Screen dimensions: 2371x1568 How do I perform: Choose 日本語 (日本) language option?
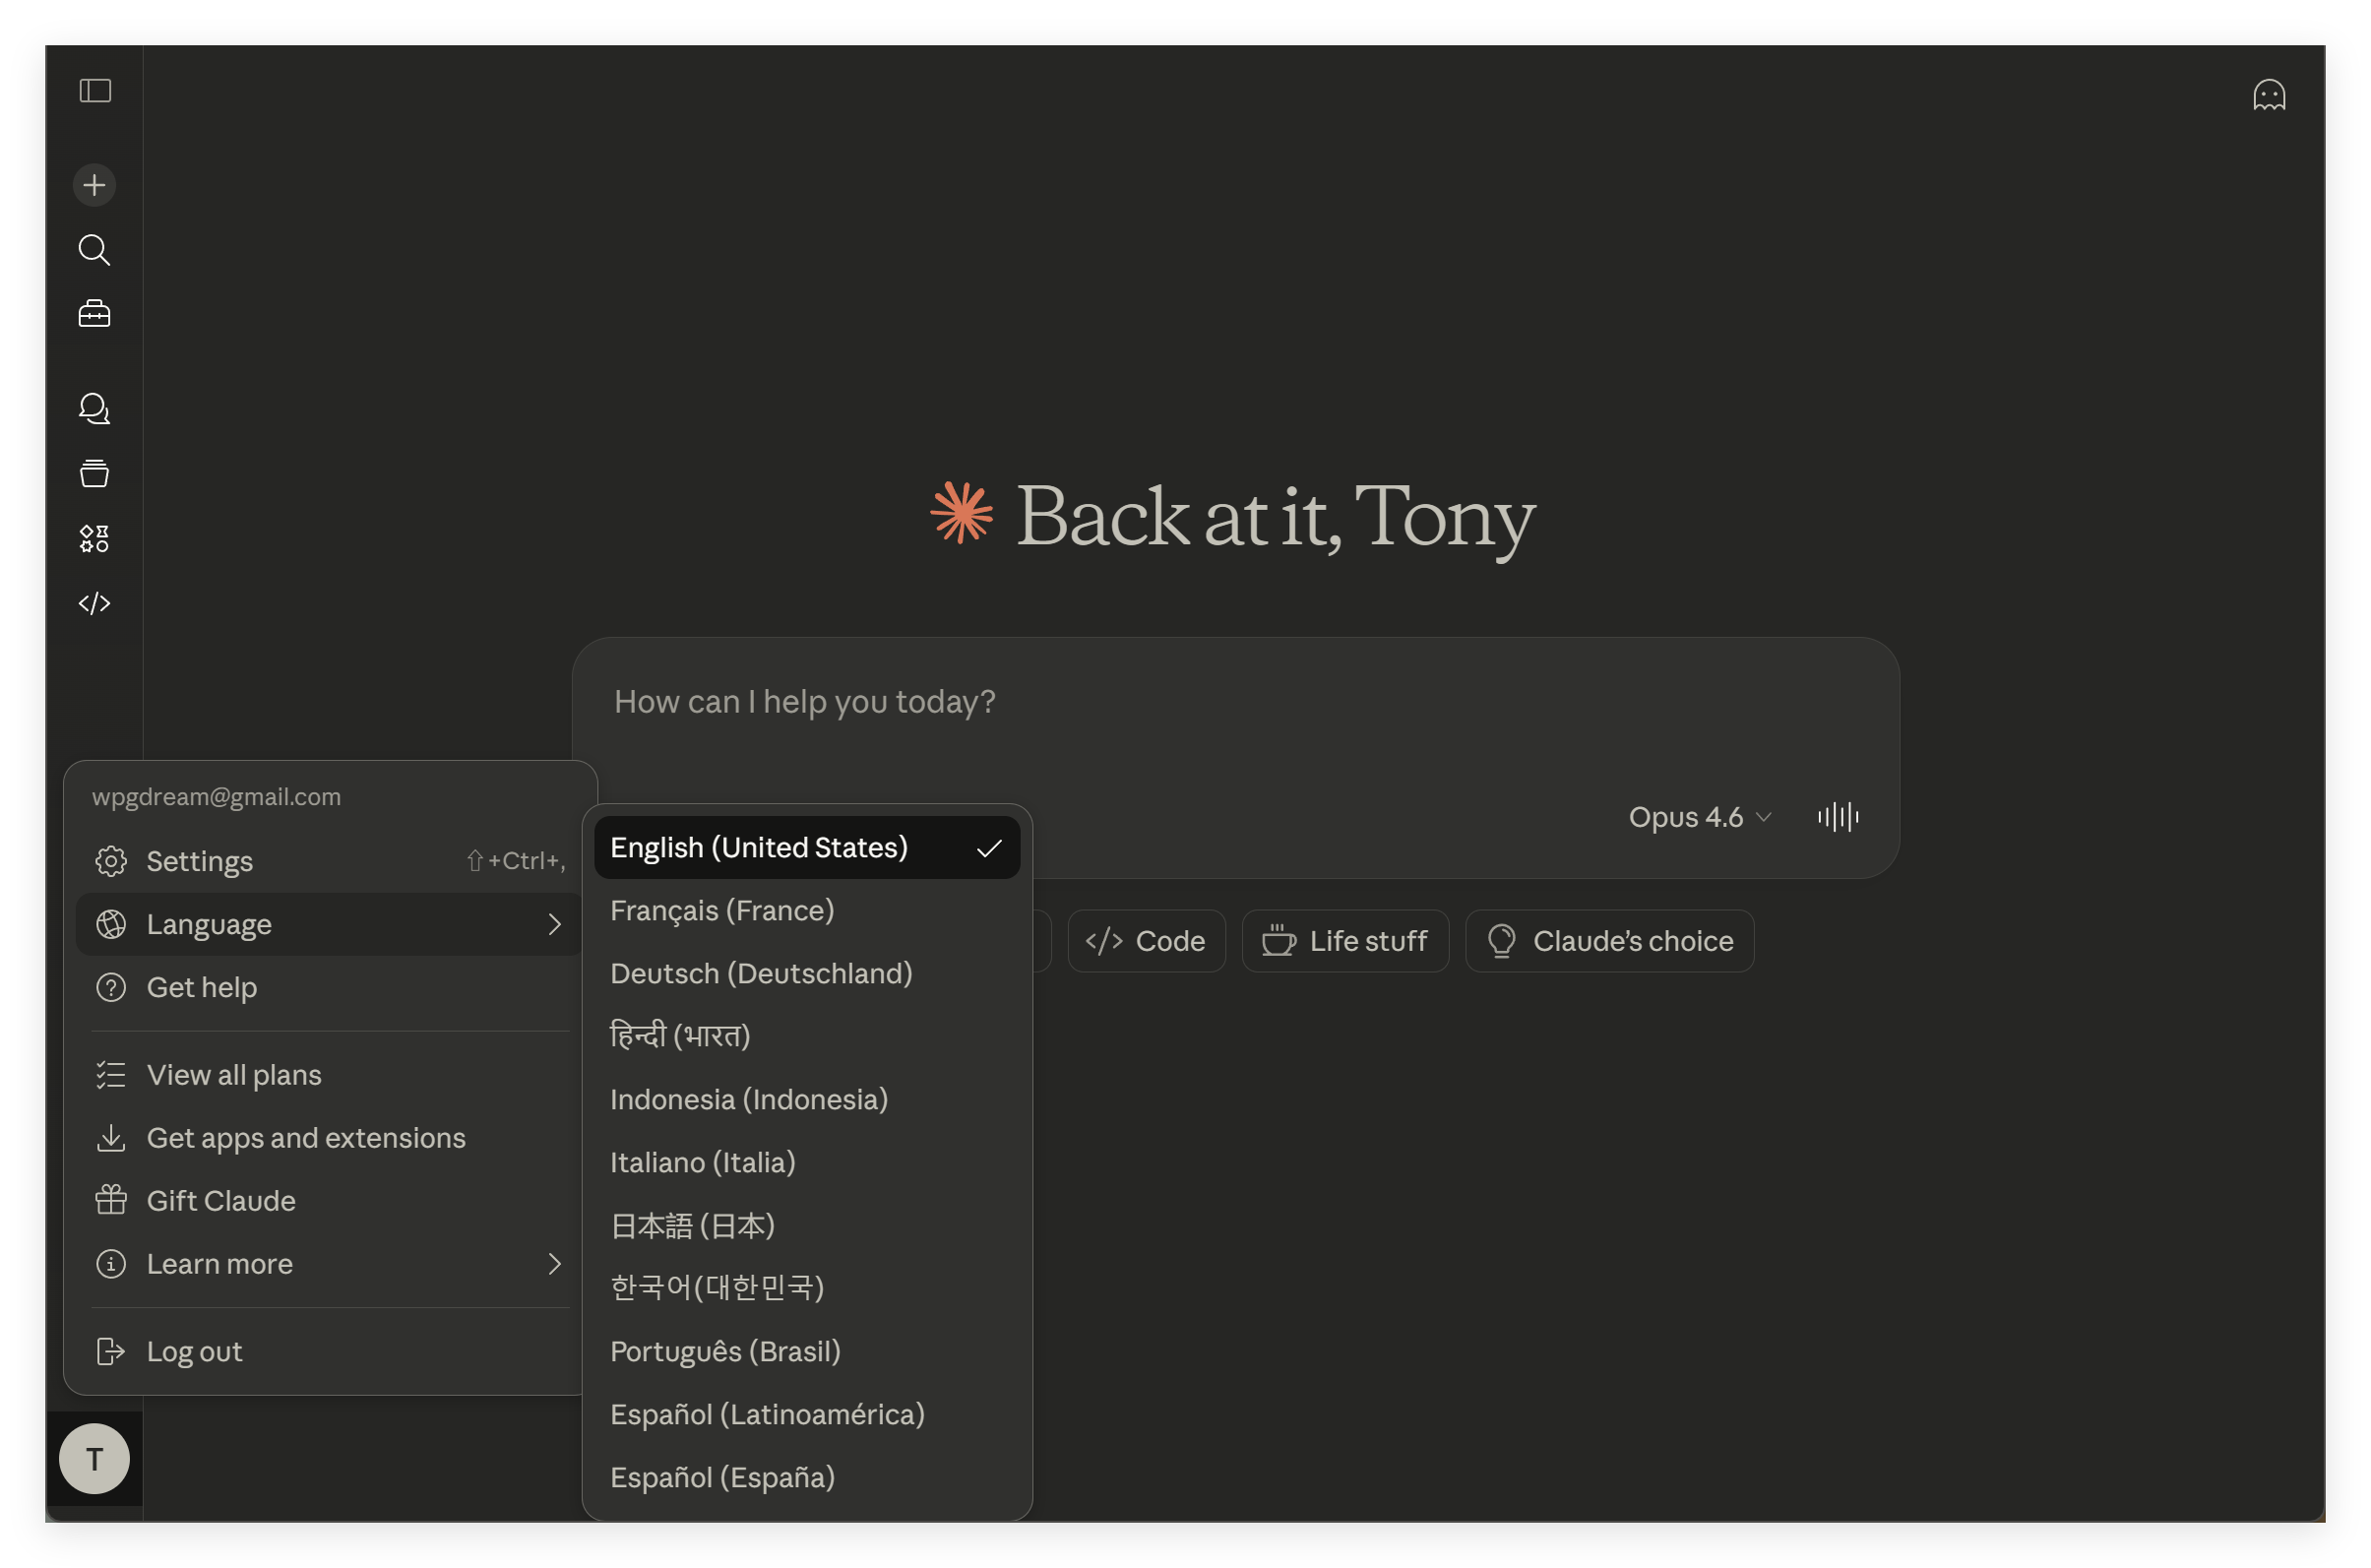click(692, 1226)
